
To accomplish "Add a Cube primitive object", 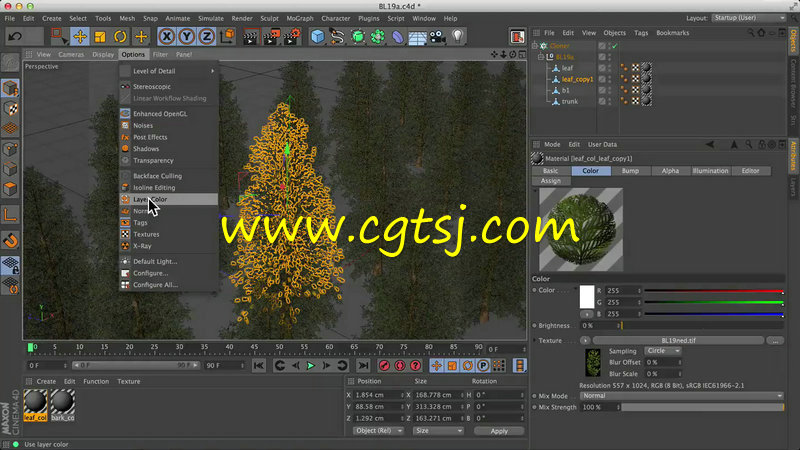I will [317, 37].
